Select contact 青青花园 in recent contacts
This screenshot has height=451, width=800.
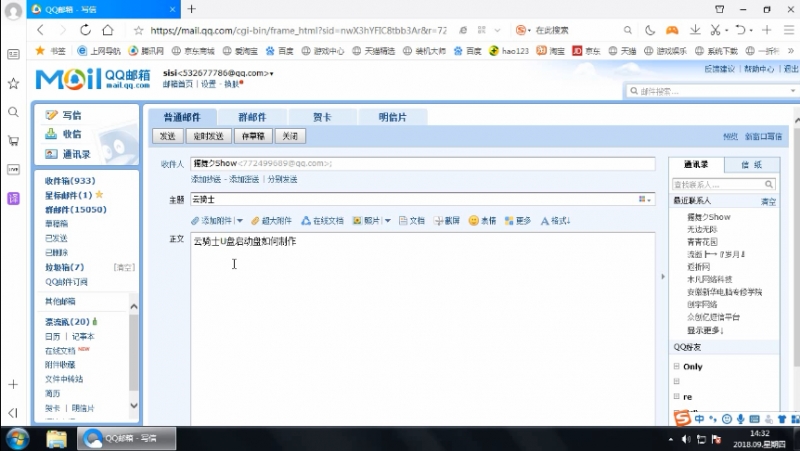pyautogui.click(x=702, y=242)
